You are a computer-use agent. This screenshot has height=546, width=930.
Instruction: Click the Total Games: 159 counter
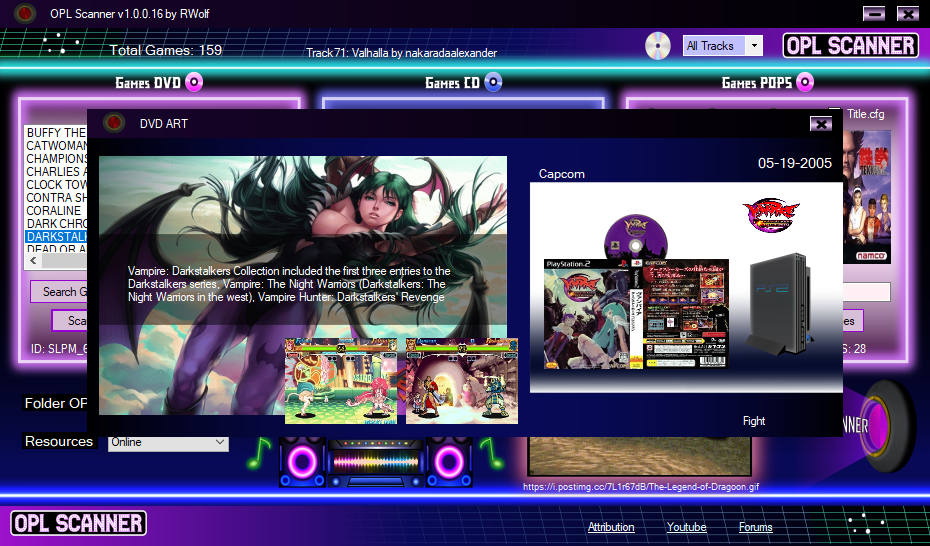pyautogui.click(x=166, y=50)
